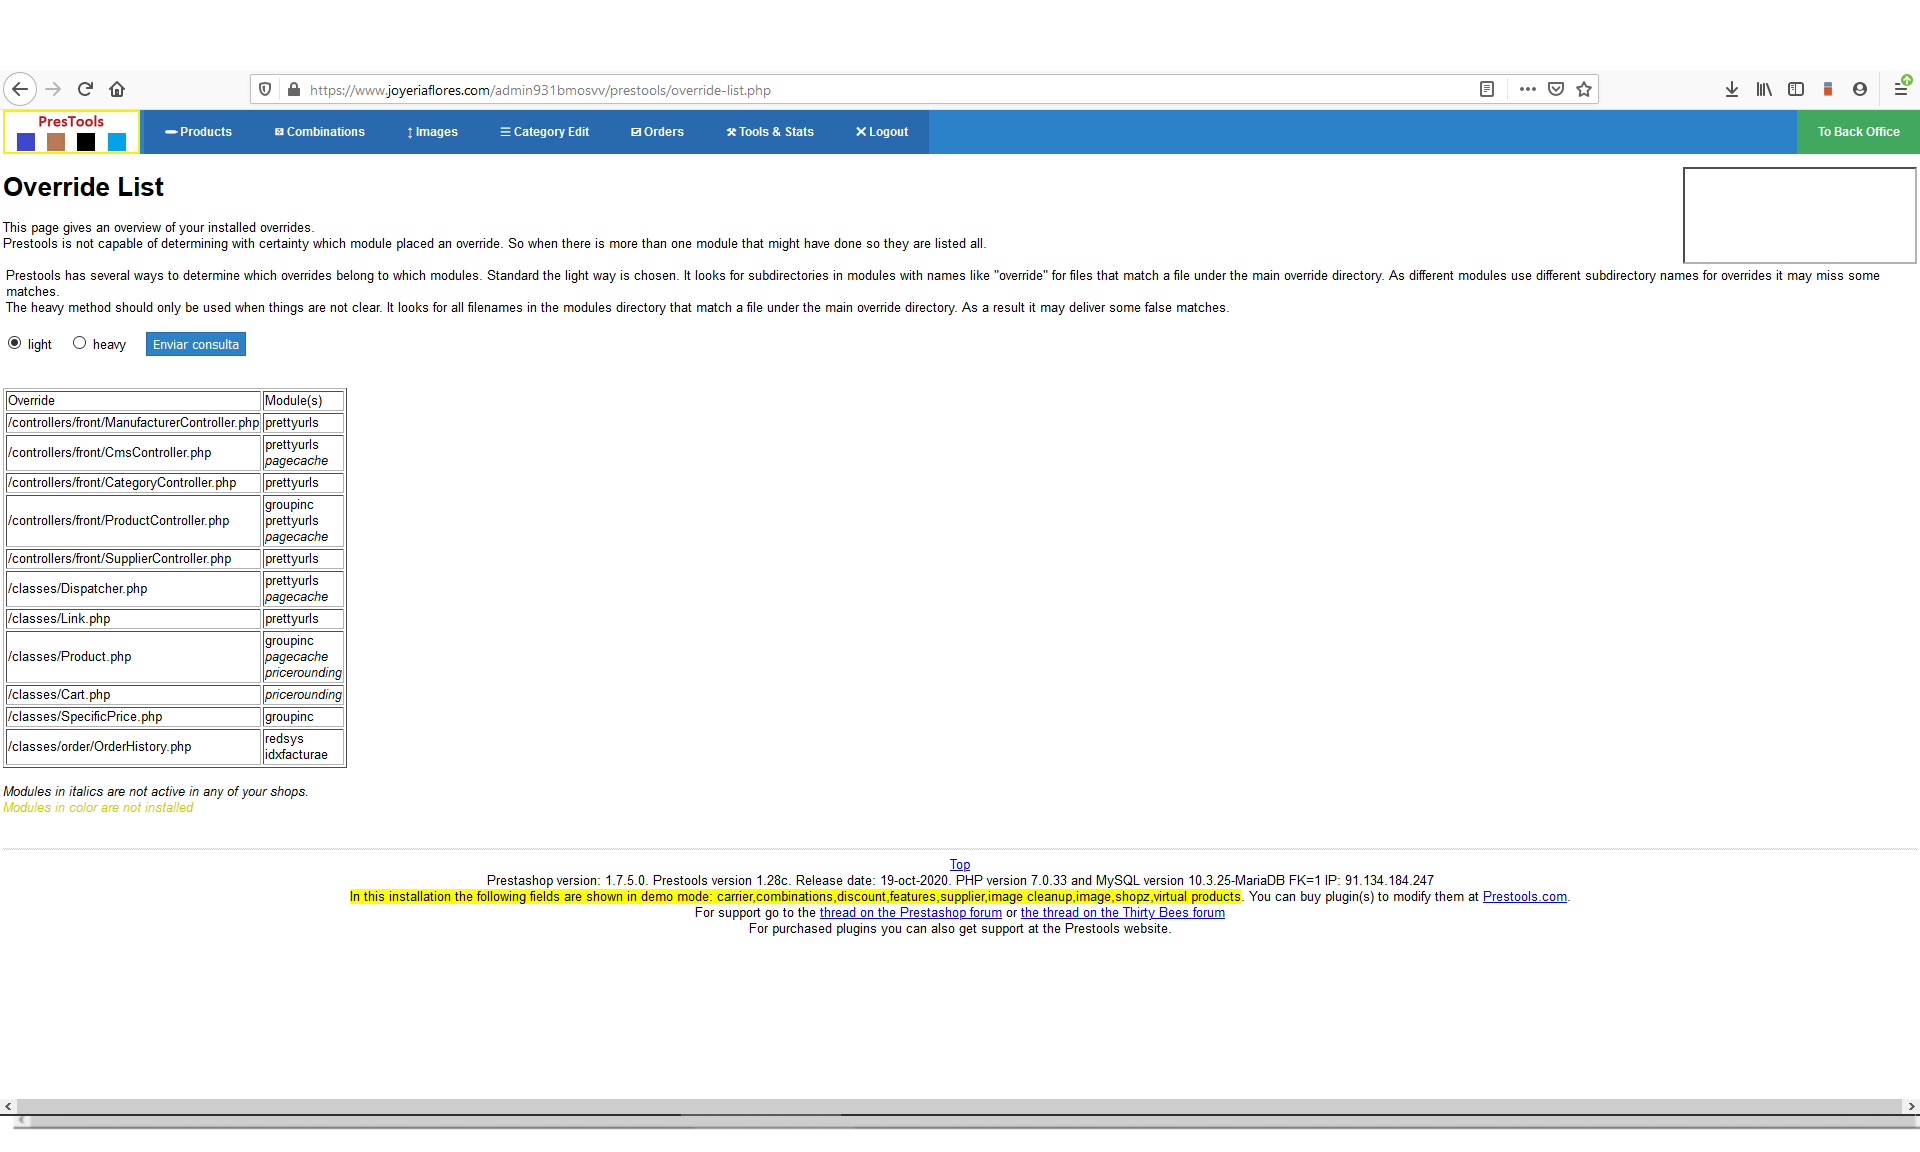Viewport: 1920px width, 1152px height.
Task: Open the Tools & Stats menu
Action: [x=770, y=132]
